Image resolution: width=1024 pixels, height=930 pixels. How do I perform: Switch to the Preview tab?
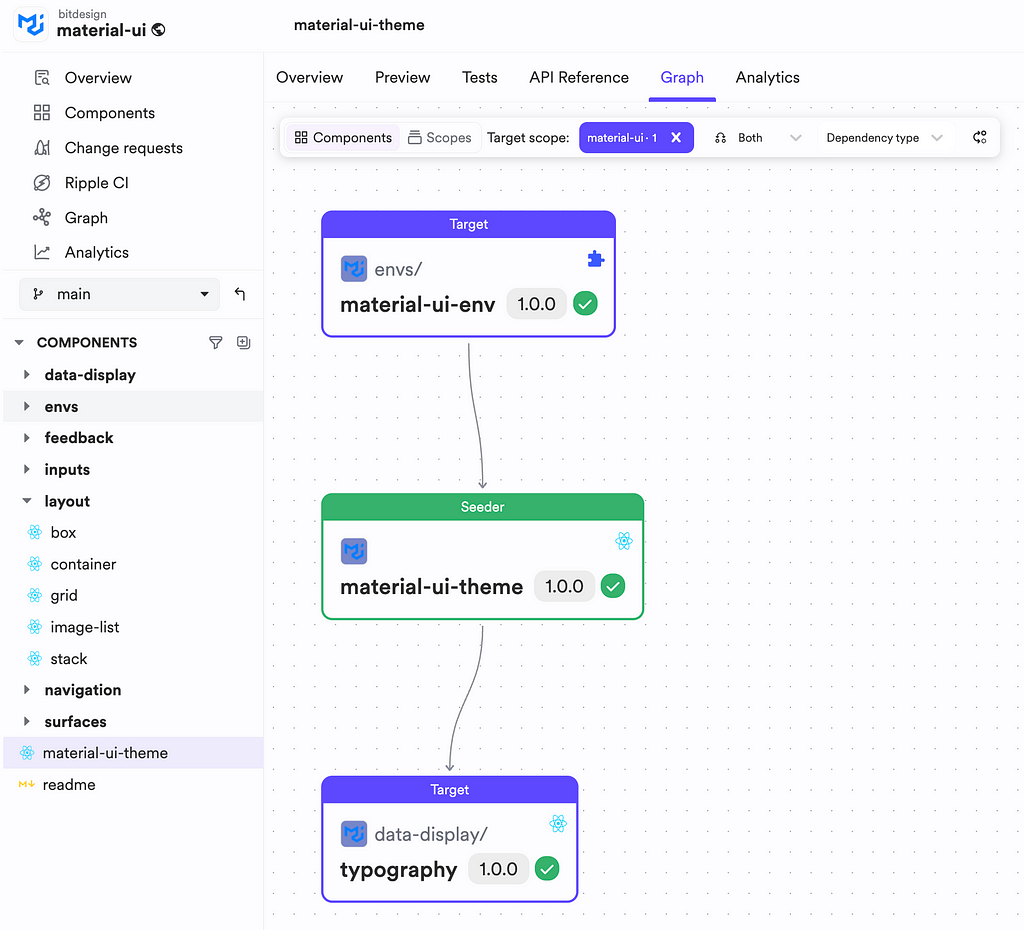pyautogui.click(x=402, y=78)
